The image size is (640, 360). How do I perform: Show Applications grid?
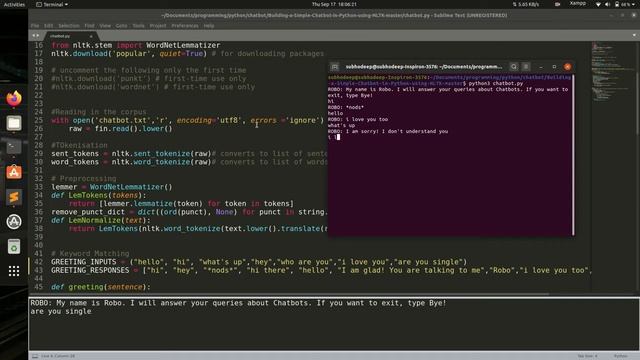coord(14,271)
